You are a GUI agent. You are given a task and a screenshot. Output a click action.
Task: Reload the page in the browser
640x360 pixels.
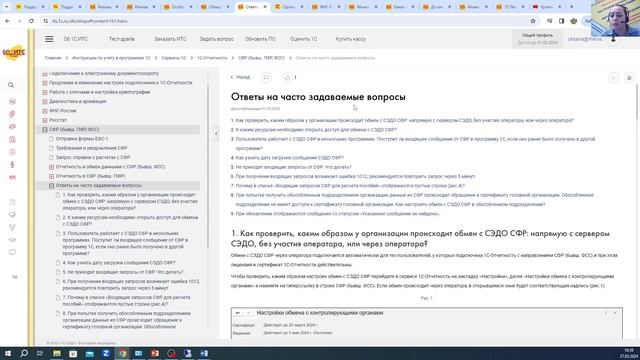[31, 21]
